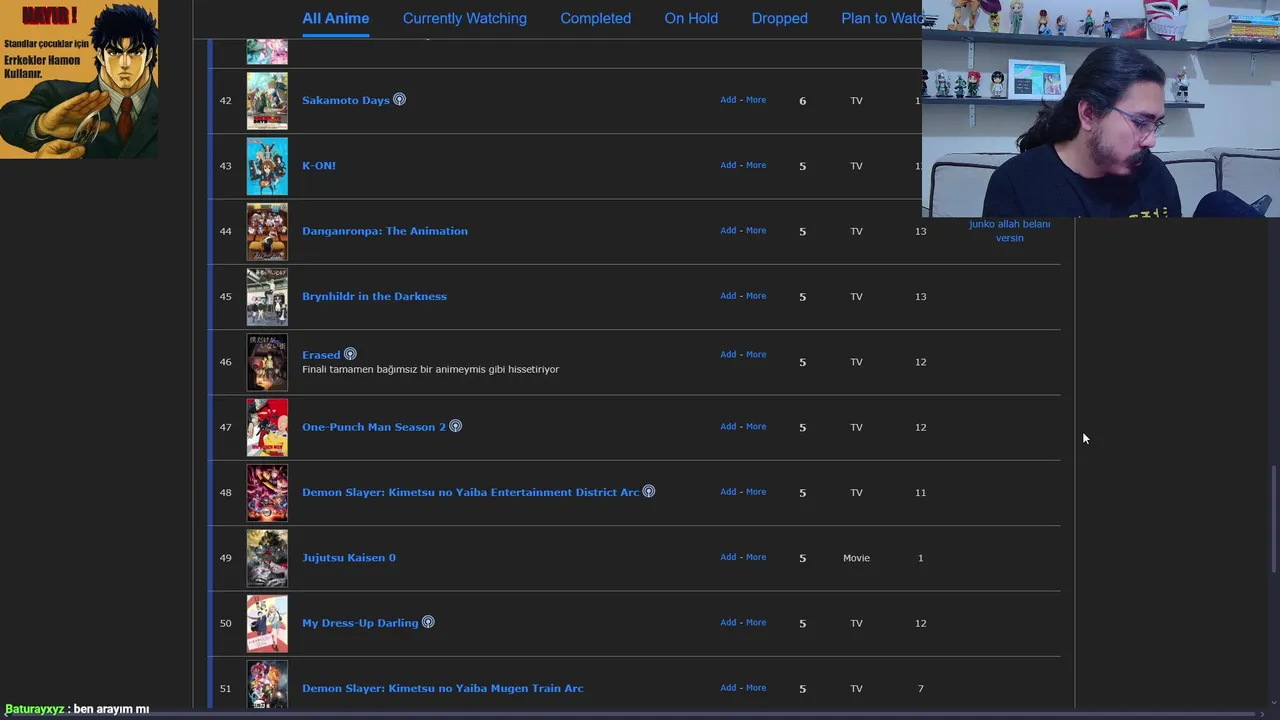The width and height of the screenshot is (1280, 720).
Task: Open Demon Slayer Entertainment District Arc link
Action: [x=470, y=492]
